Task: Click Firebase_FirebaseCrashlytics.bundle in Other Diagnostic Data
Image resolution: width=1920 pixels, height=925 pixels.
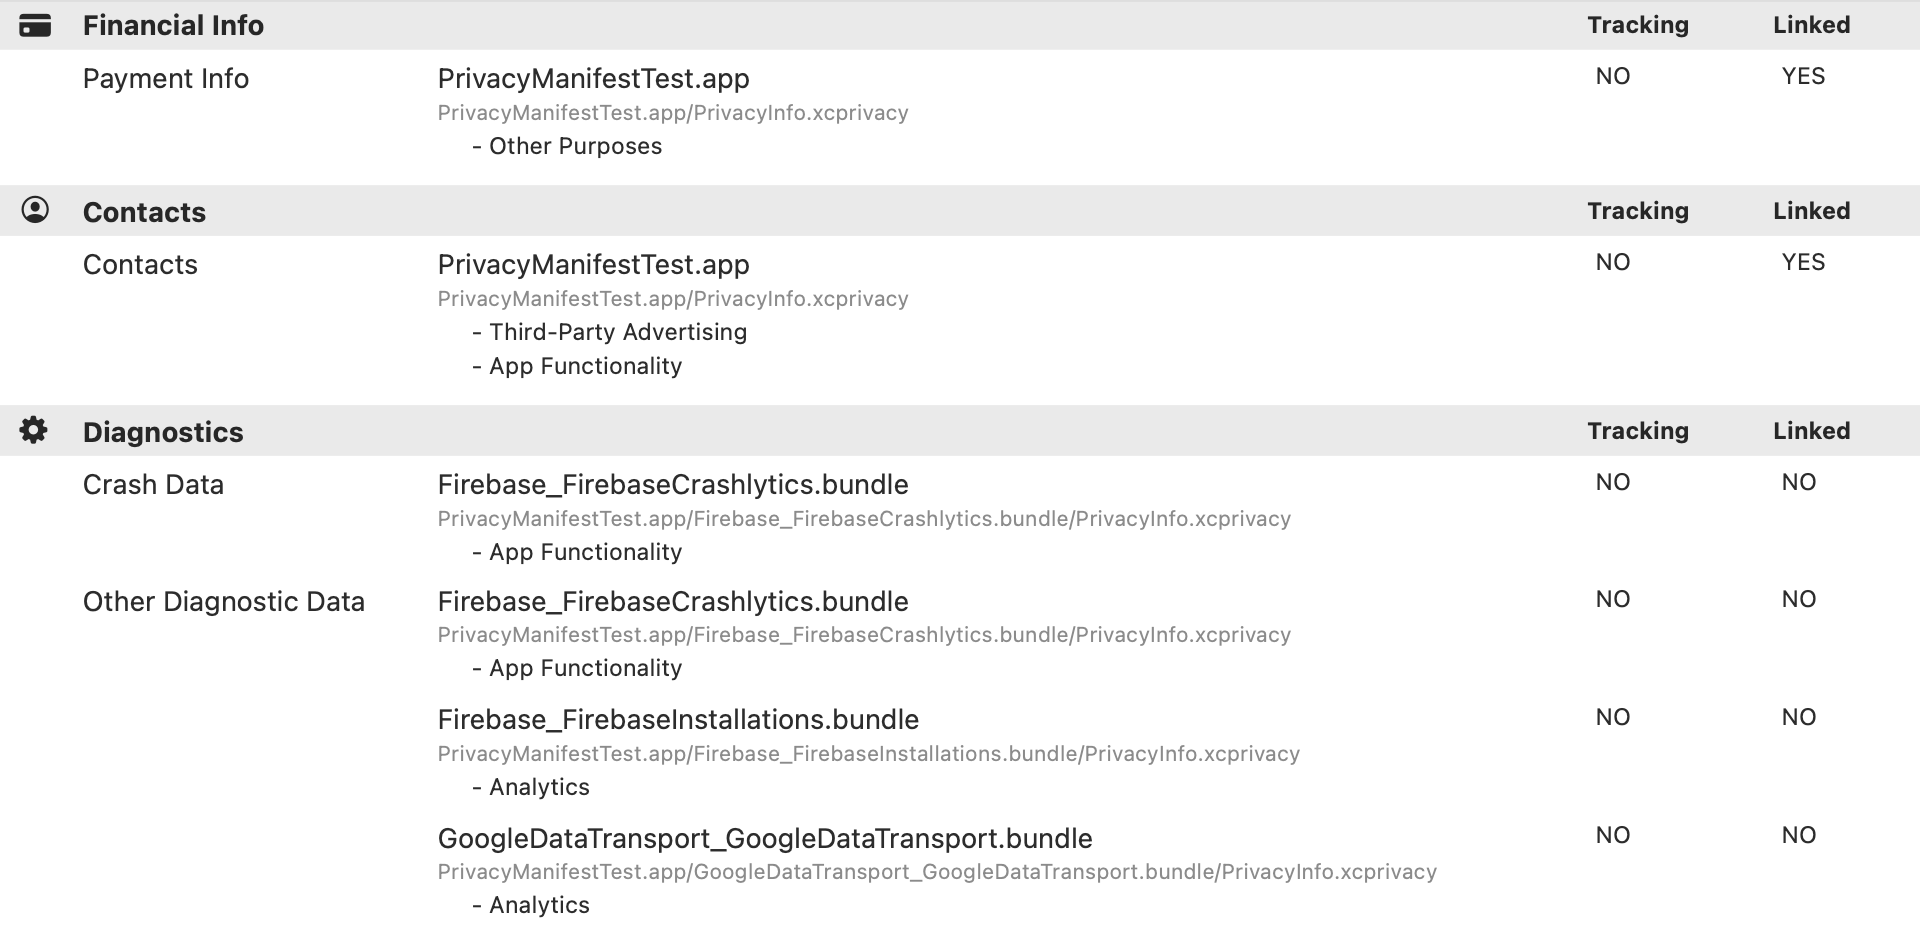Action: [673, 601]
